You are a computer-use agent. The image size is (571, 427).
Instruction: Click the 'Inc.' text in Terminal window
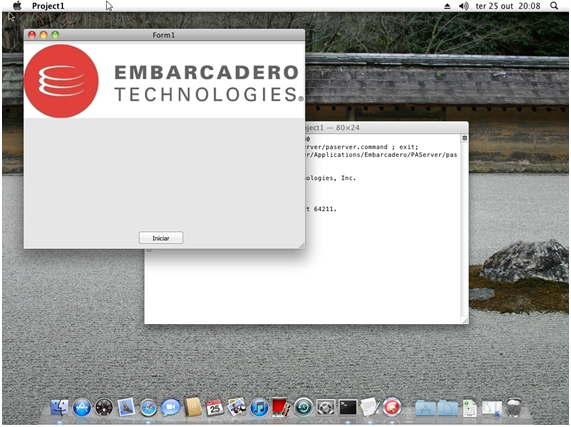[x=348, y=178]
